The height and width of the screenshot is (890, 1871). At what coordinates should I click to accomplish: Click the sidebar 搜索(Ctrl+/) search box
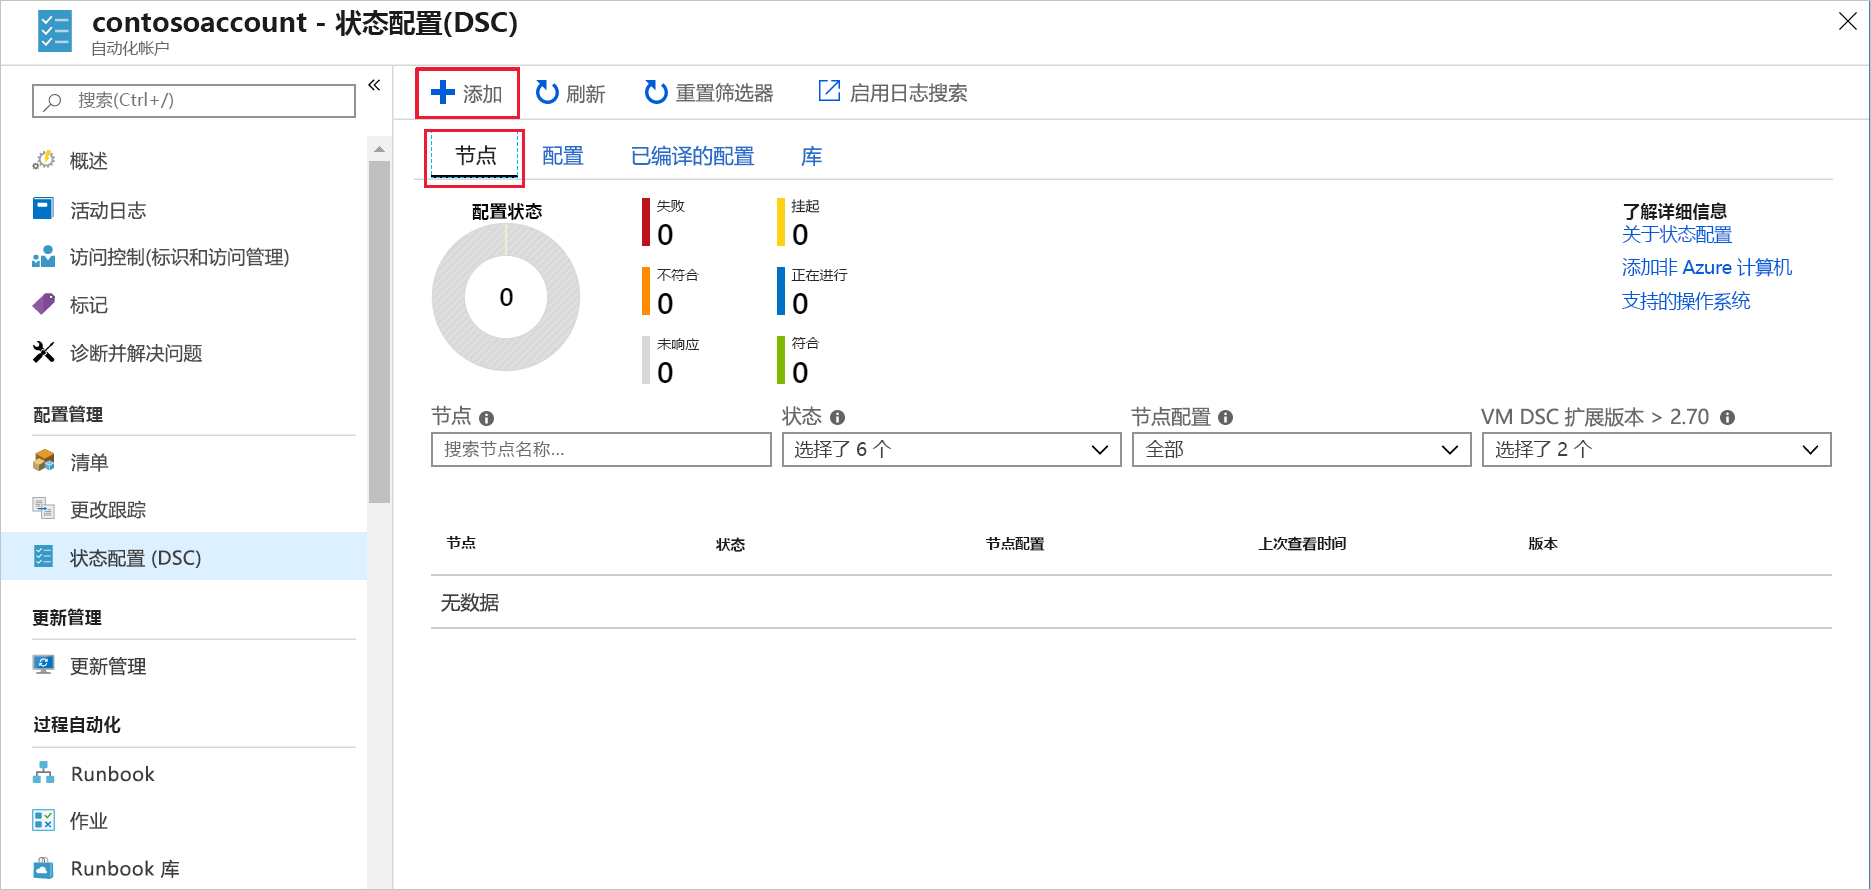[x=194, y=101]
